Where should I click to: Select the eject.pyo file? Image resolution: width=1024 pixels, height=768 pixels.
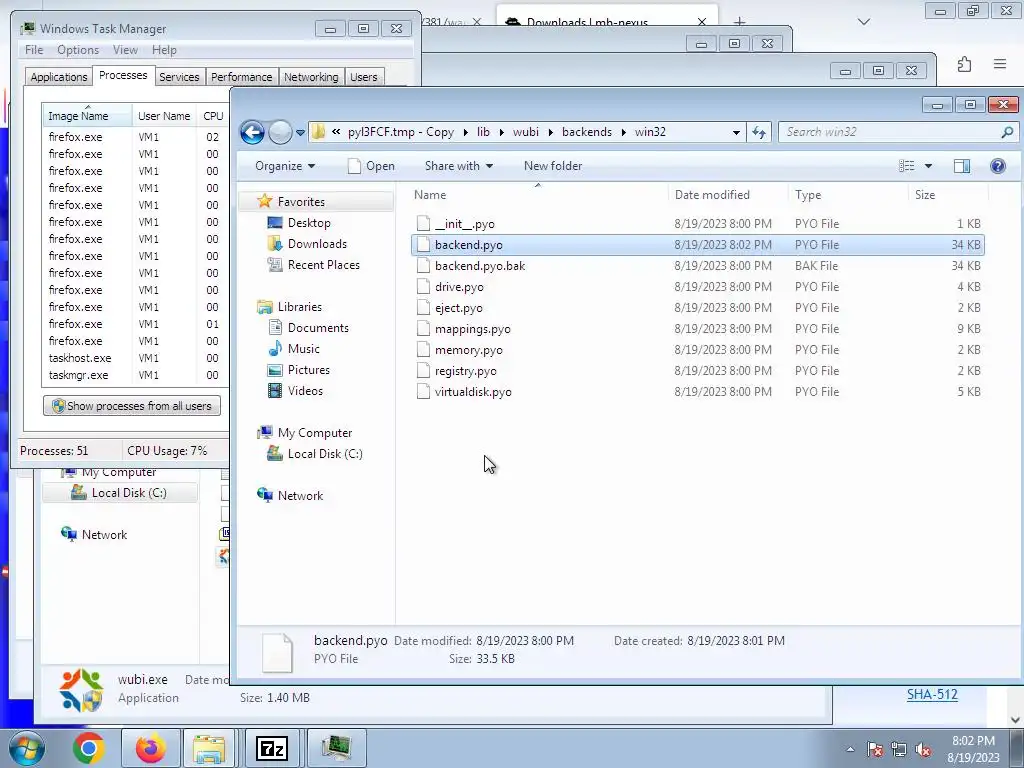[697, 308]
